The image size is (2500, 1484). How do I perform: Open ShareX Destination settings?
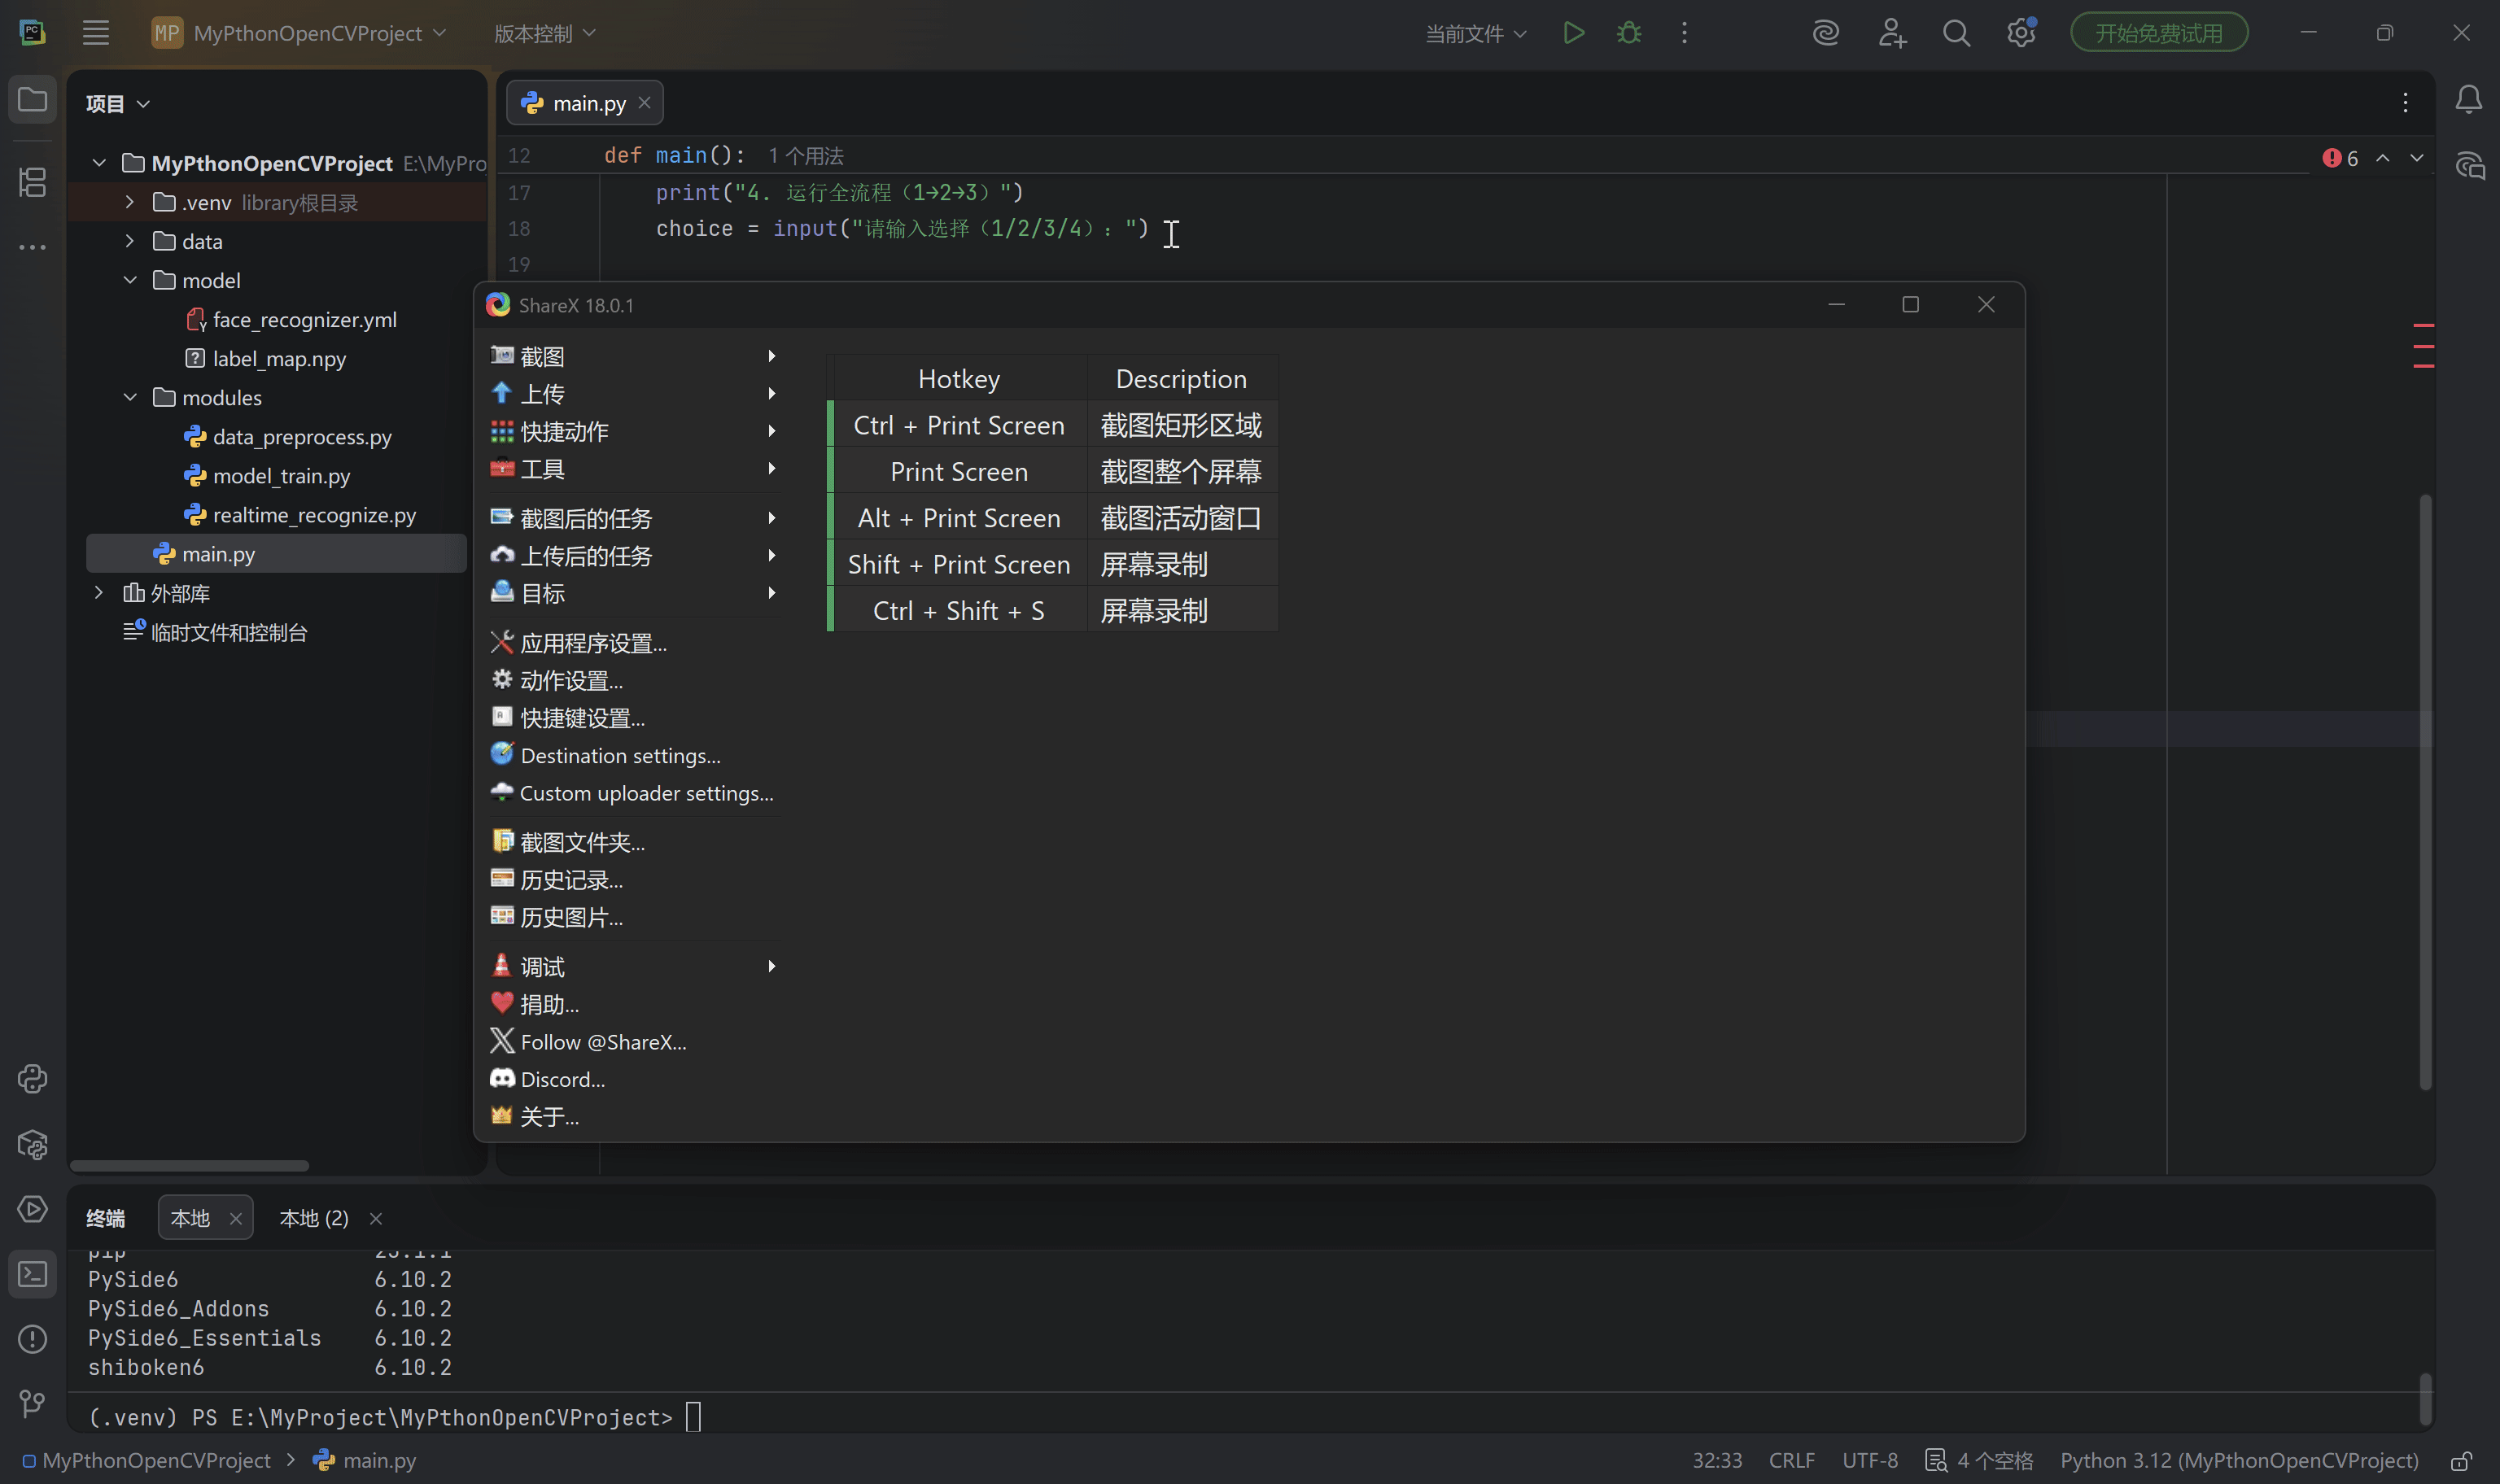tap(620, 755)
